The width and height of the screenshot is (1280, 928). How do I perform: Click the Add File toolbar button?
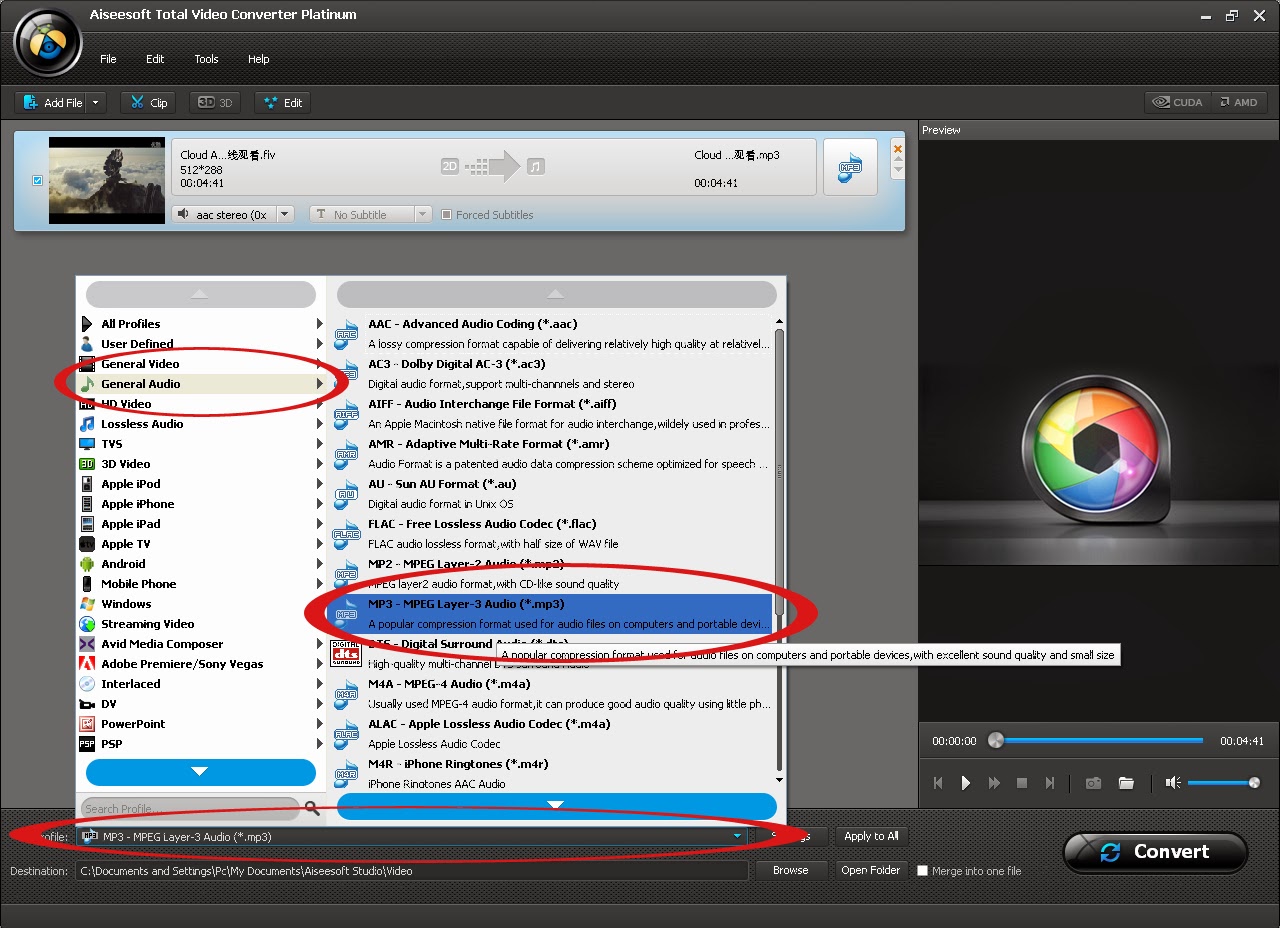click(x=52, y=102)
